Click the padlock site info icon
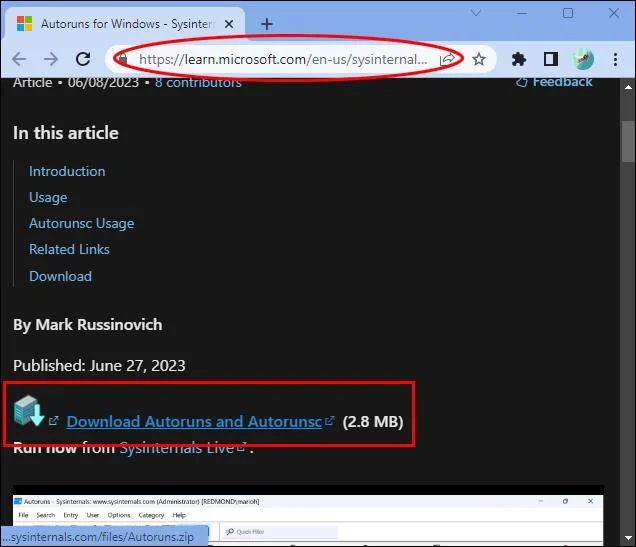Viewport: 636px width, 547px height. point(122,60)
